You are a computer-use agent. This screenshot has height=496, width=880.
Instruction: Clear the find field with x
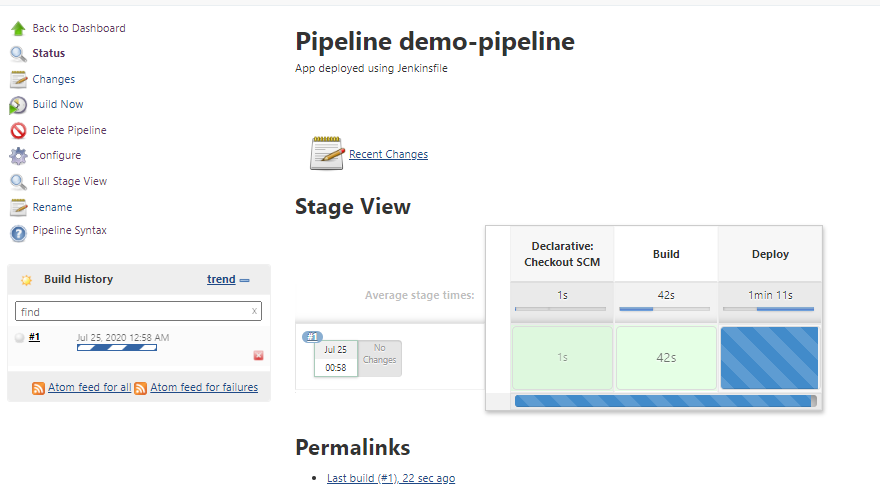coord(254,312)
